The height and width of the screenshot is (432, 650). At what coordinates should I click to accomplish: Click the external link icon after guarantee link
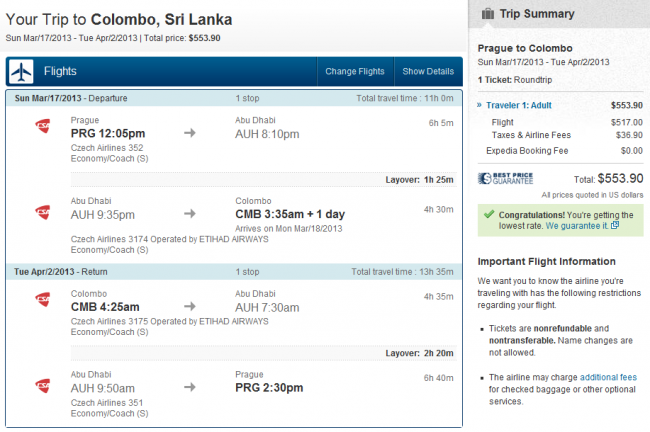(x=615, y=227)
